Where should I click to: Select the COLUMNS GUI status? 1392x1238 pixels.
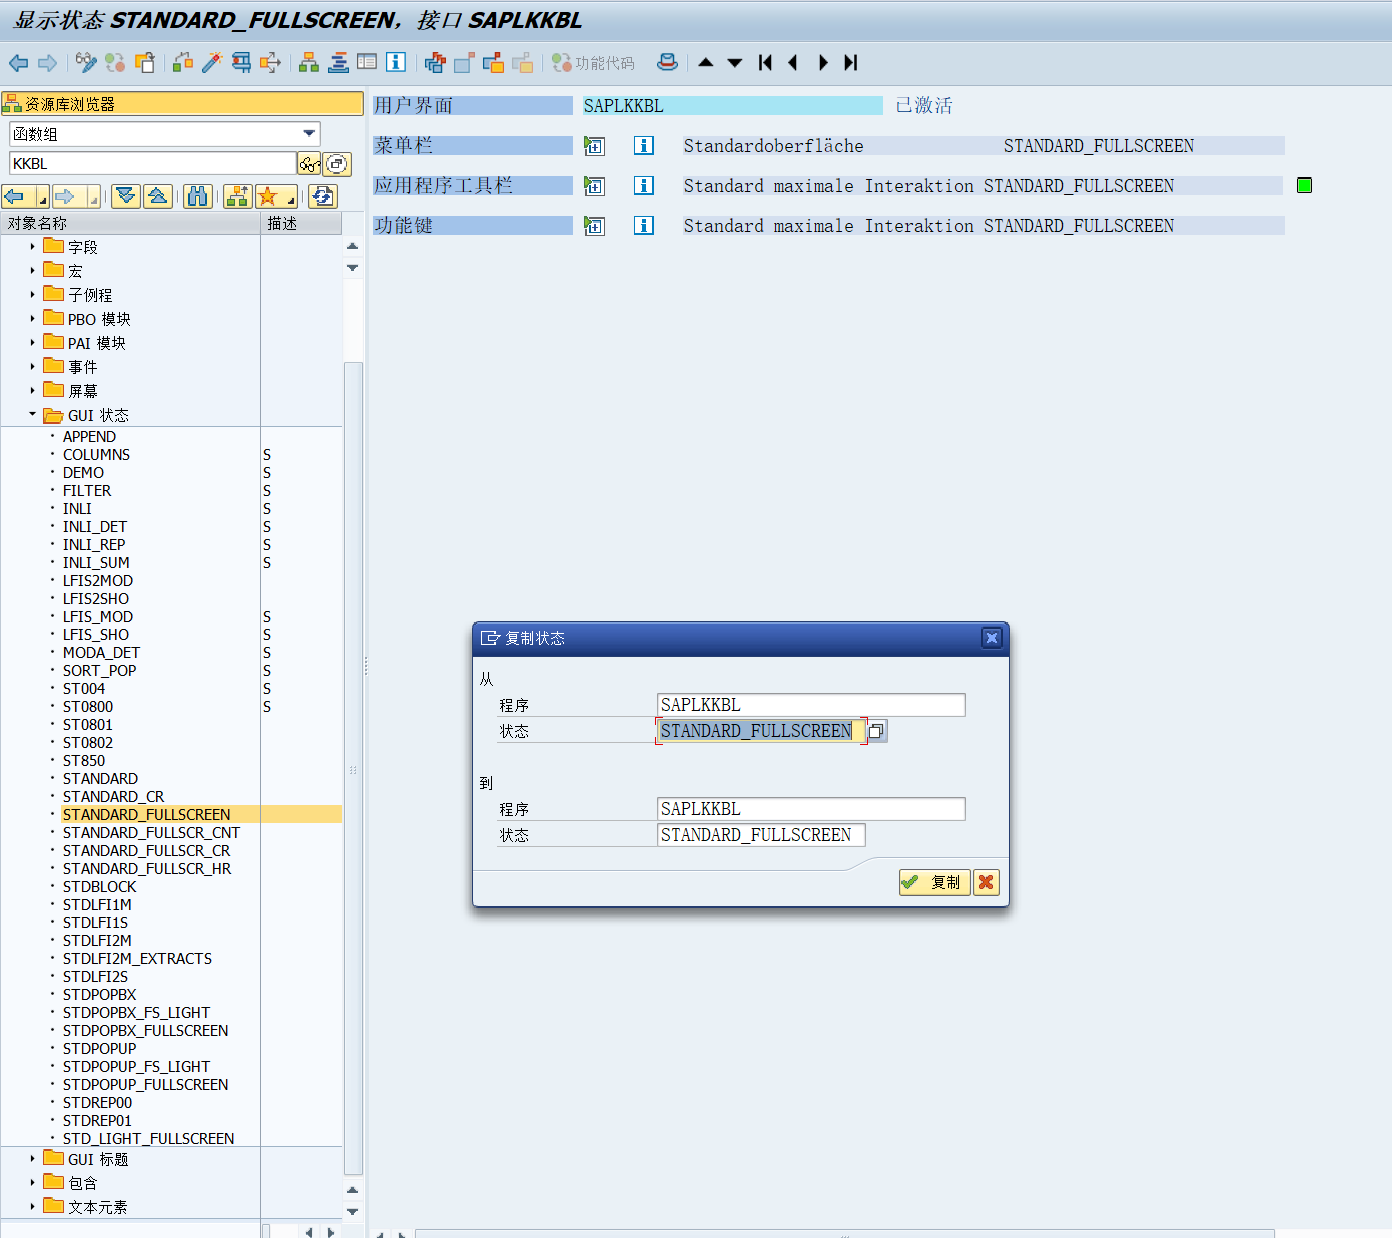point(96,455)
